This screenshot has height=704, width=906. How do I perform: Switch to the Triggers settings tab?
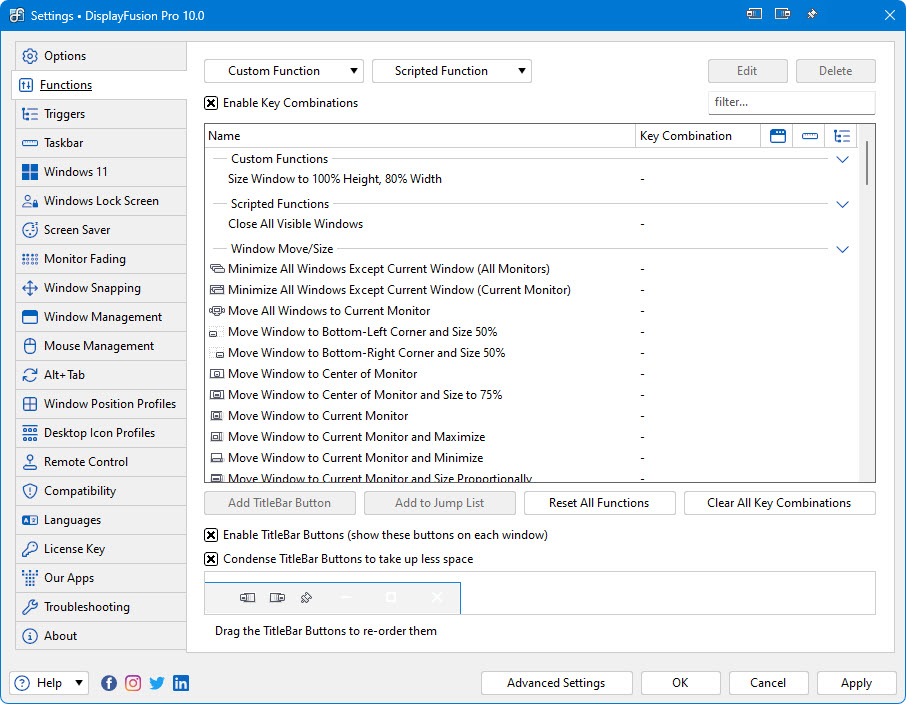[x=65, y=114]
